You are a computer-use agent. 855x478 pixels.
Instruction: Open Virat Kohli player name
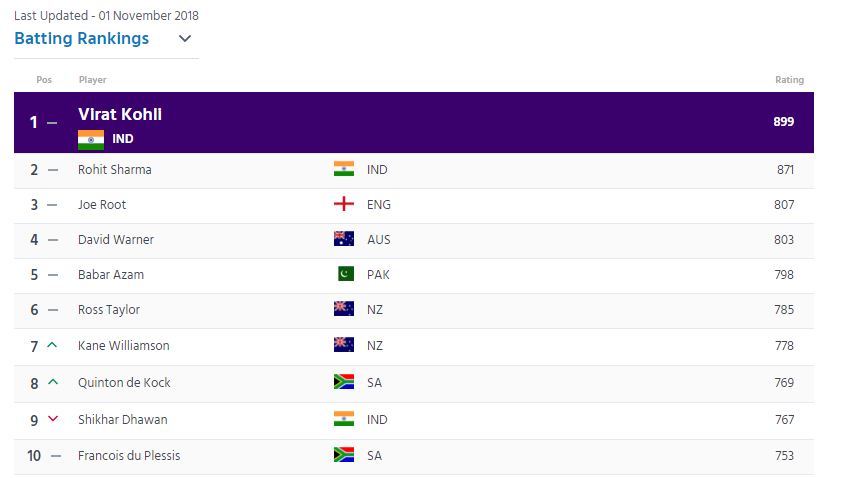pos(120,114)
